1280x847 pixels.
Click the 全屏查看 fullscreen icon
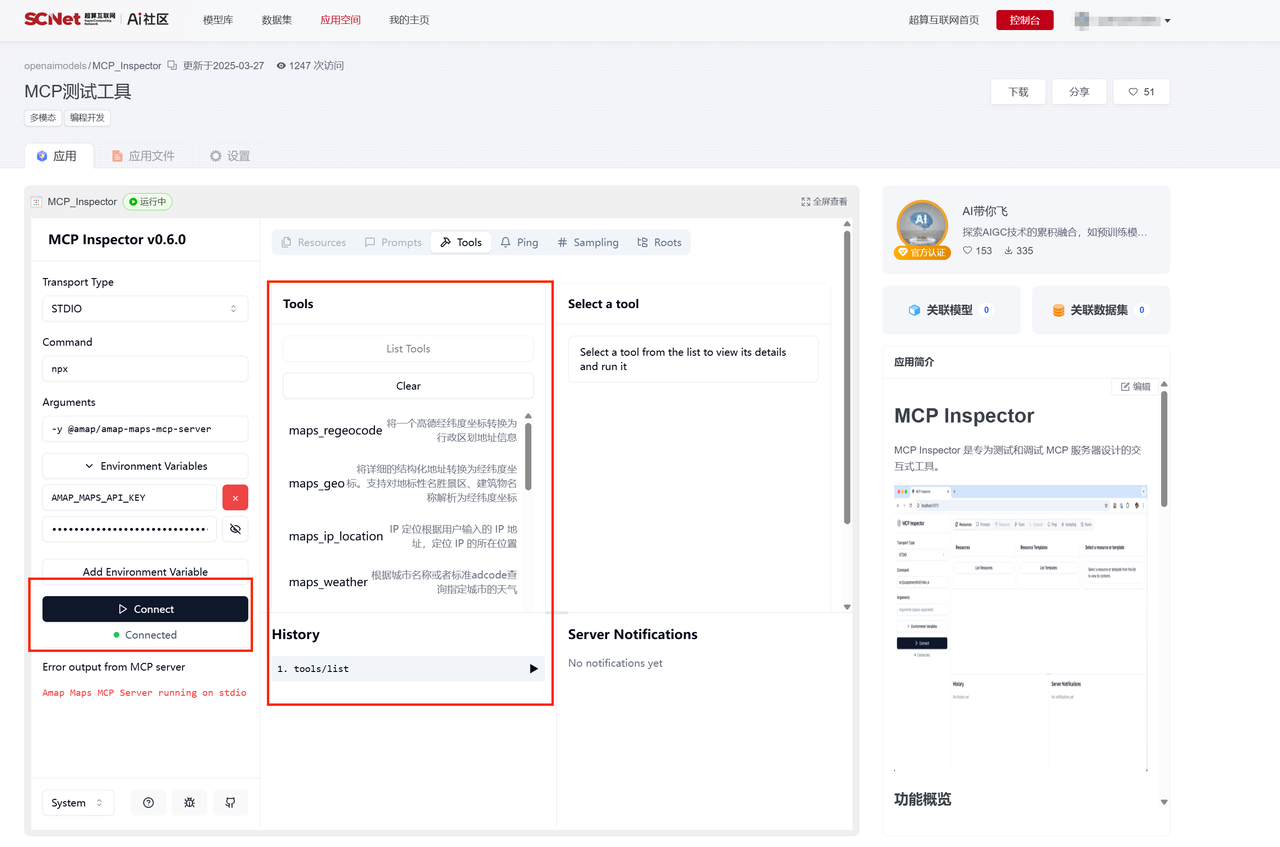pos(806,202)
